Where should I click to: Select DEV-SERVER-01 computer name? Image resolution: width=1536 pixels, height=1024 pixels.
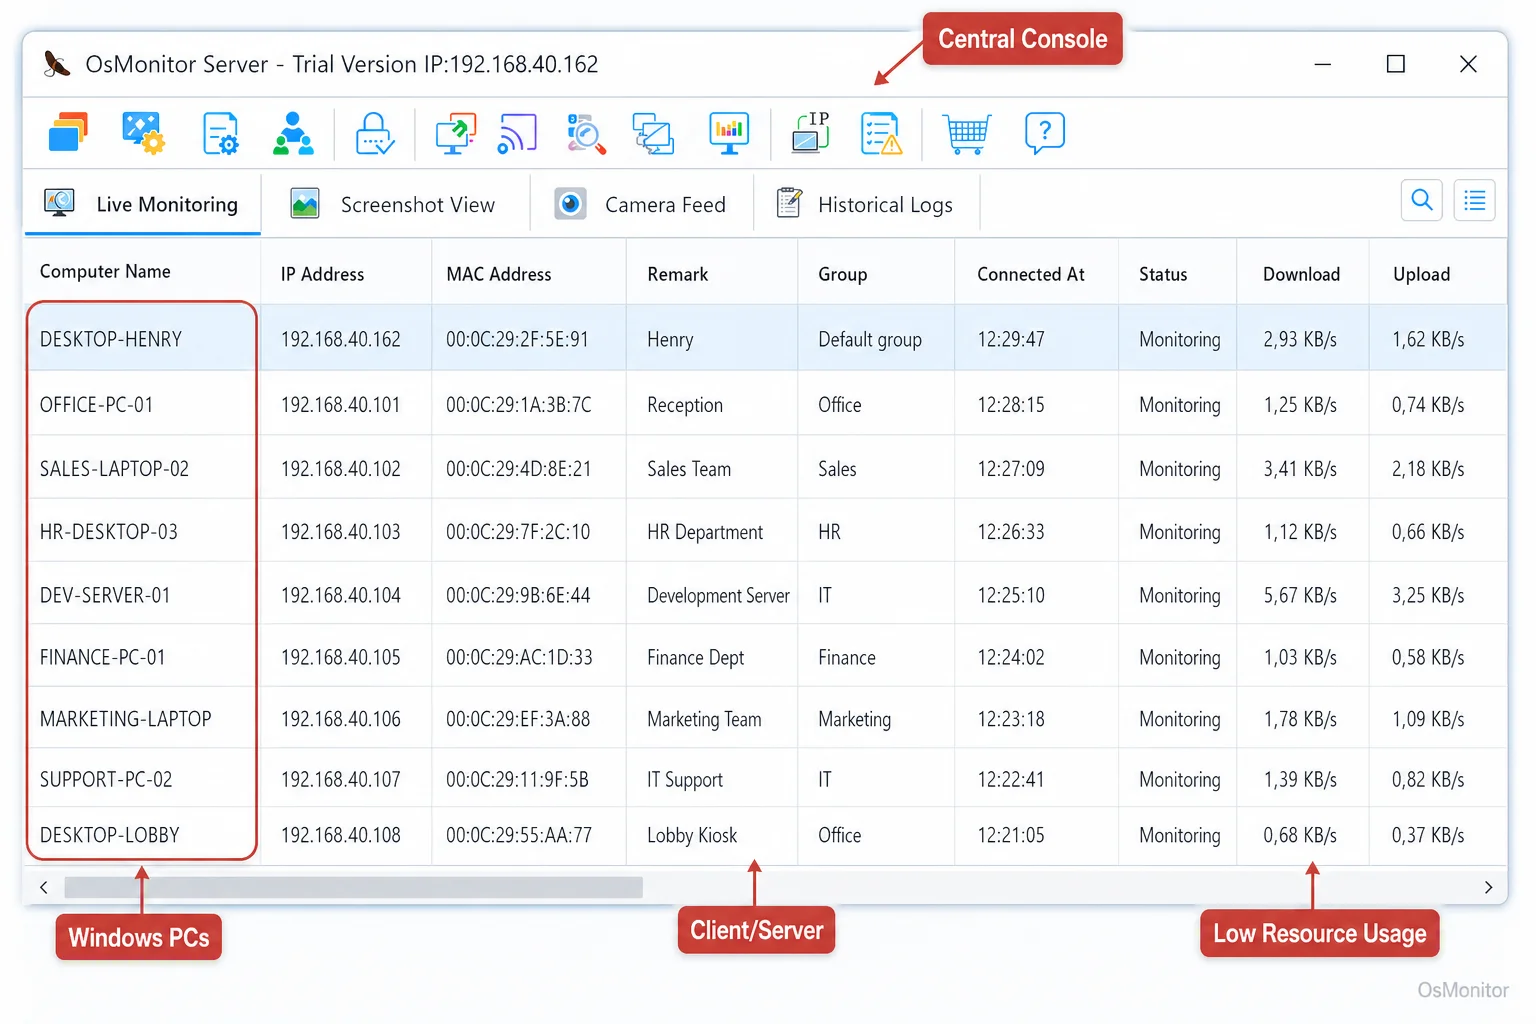point(105,595)
